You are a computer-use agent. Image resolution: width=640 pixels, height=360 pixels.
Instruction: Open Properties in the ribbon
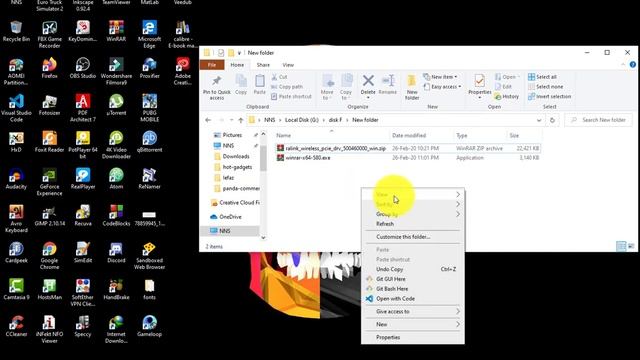[x=480, y=87]
